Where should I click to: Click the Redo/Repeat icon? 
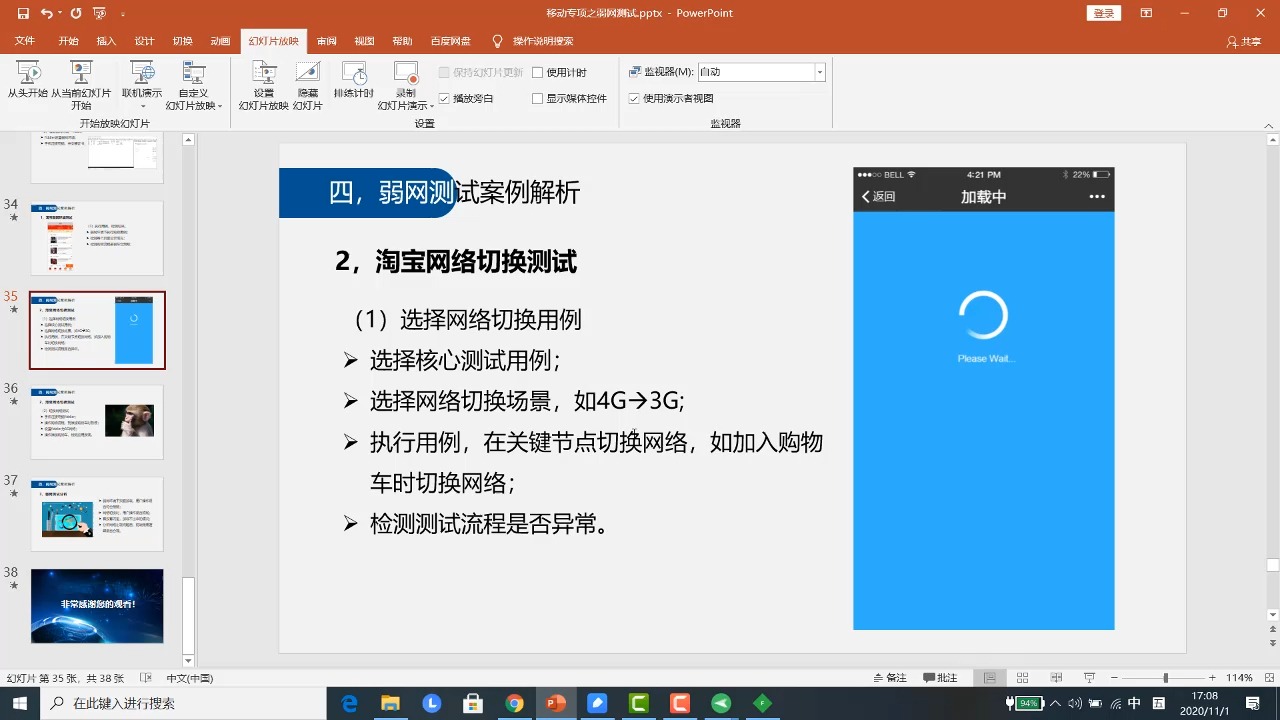[76, 13]
